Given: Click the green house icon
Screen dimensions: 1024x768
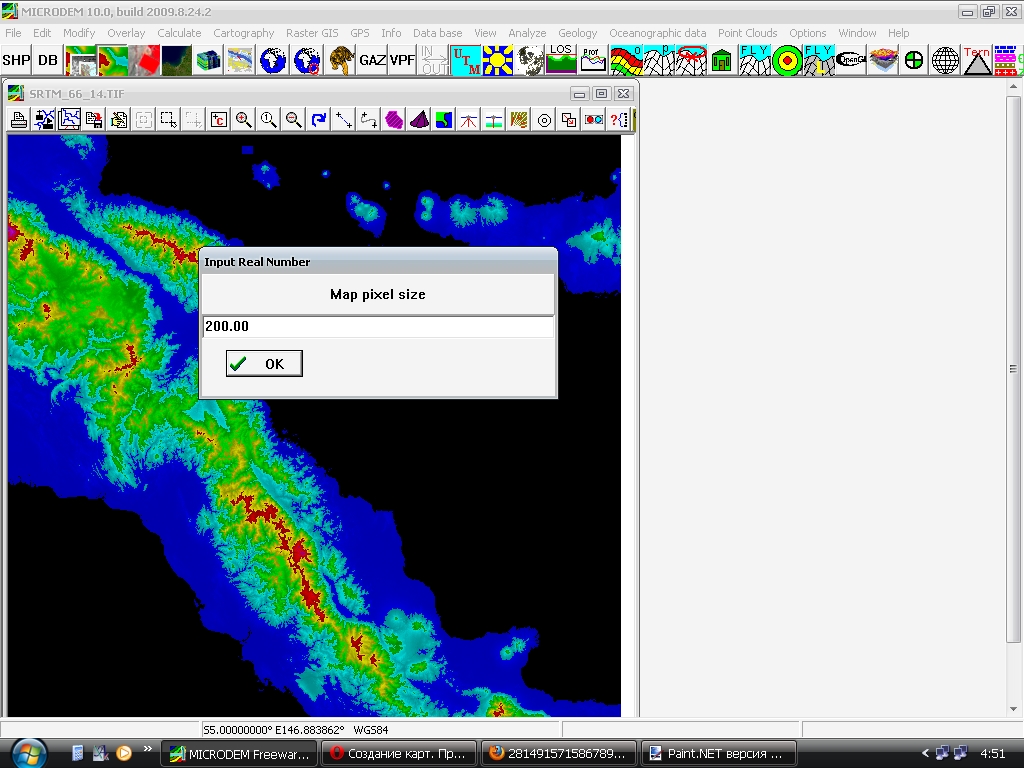Looking at the screenshot, I should (x=722, y=61).
